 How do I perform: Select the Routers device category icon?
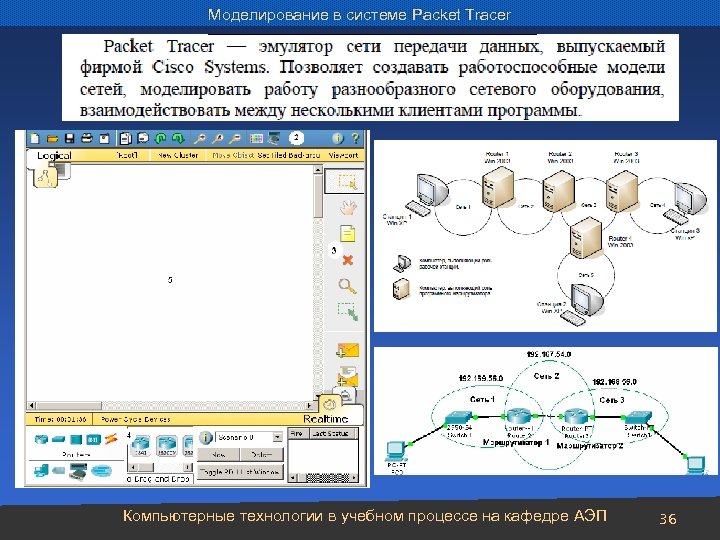click(x=41, y=439)
